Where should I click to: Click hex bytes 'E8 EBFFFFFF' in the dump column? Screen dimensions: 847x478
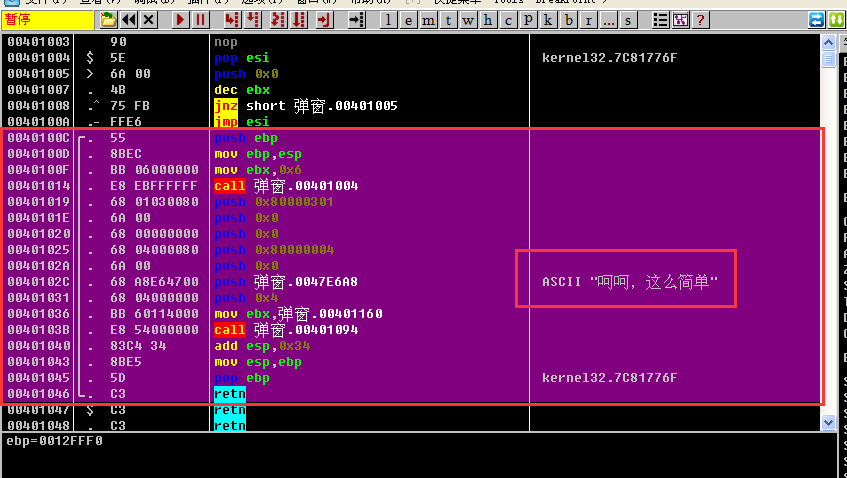(154, 186)
